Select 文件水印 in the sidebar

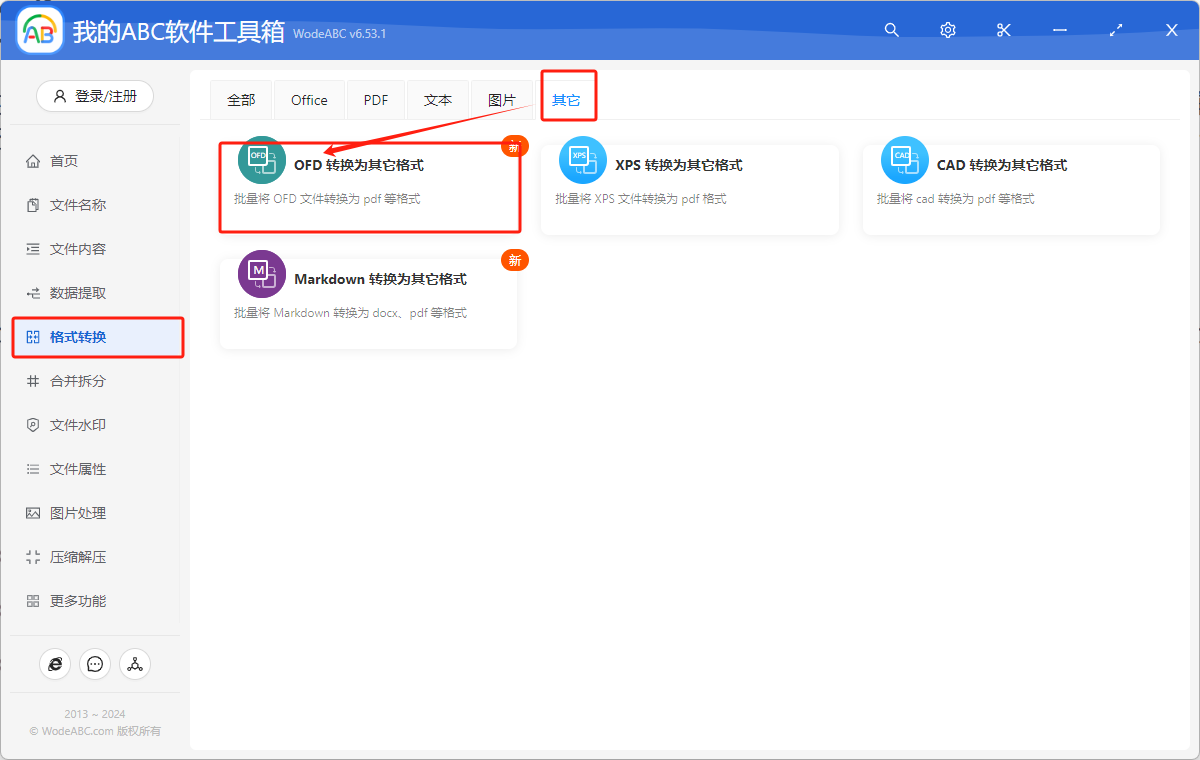[x=78, y=425]
